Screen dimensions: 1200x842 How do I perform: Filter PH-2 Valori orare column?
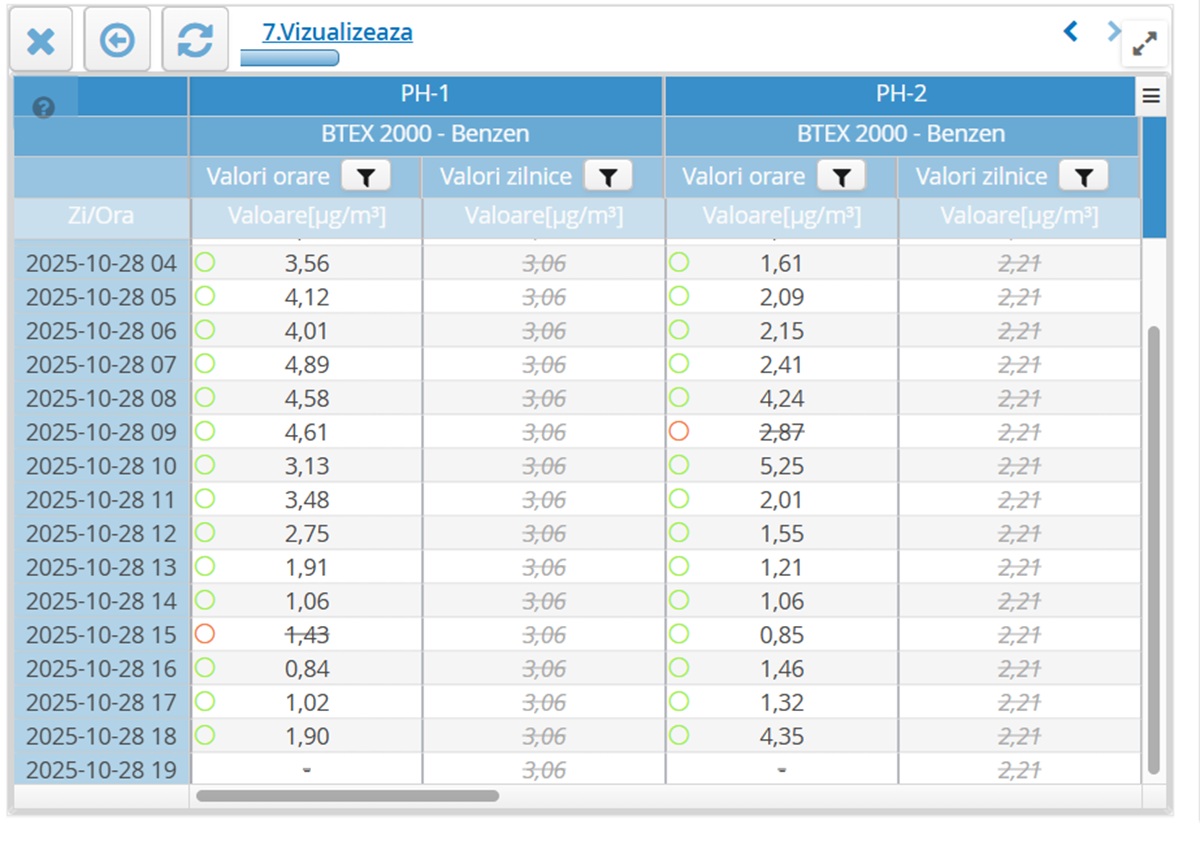[x=841, y=177]
